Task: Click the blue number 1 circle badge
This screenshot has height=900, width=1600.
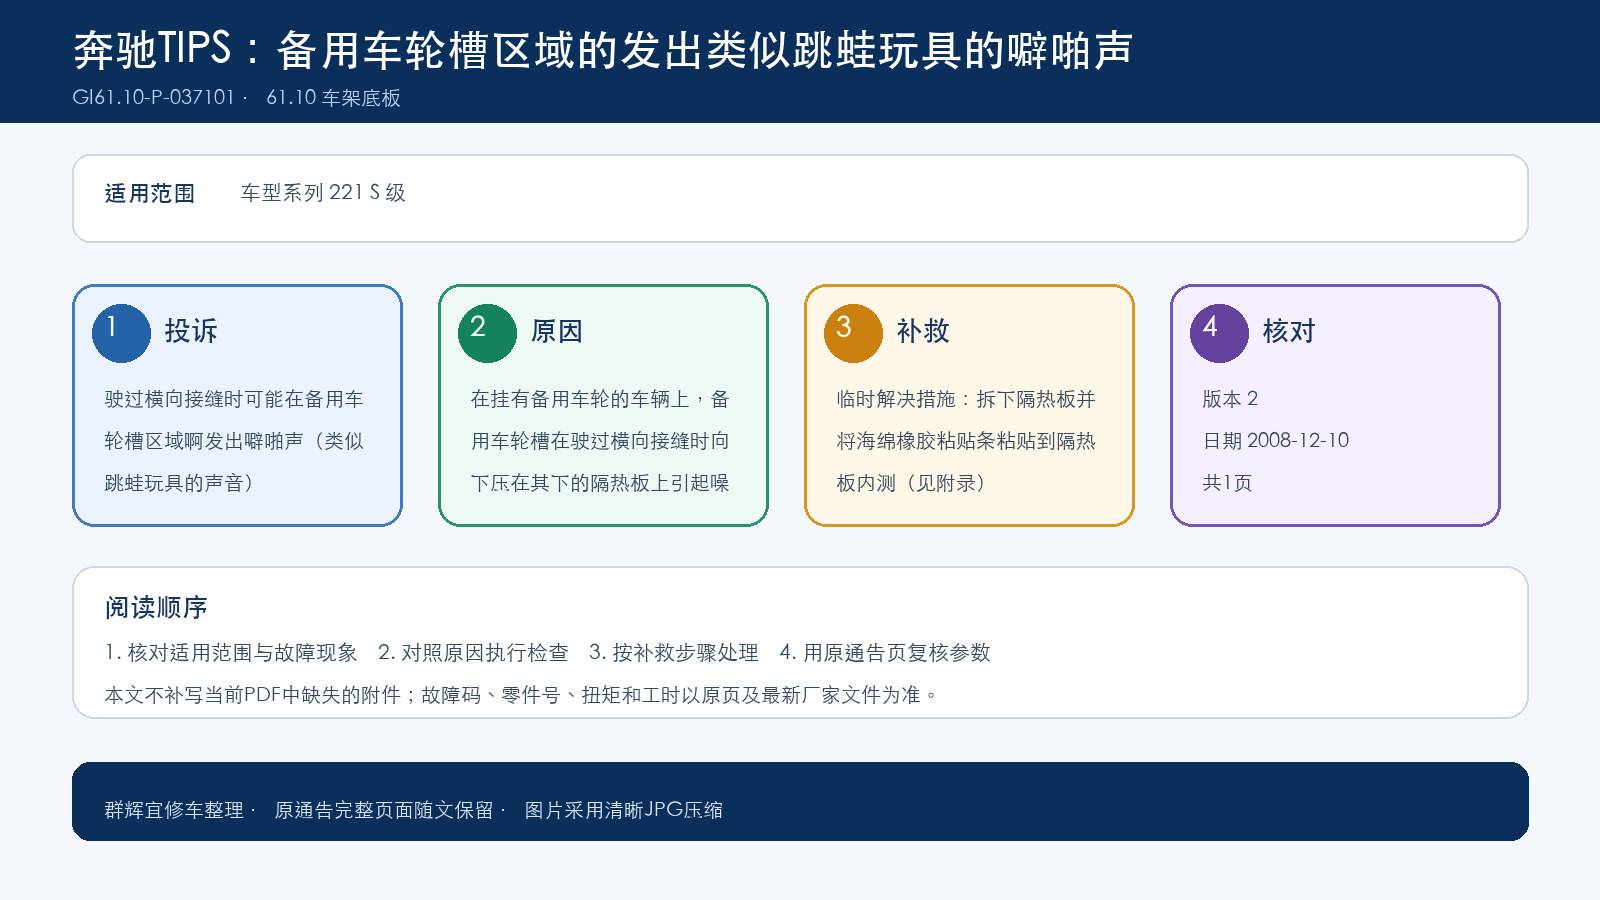Action: 121,333
